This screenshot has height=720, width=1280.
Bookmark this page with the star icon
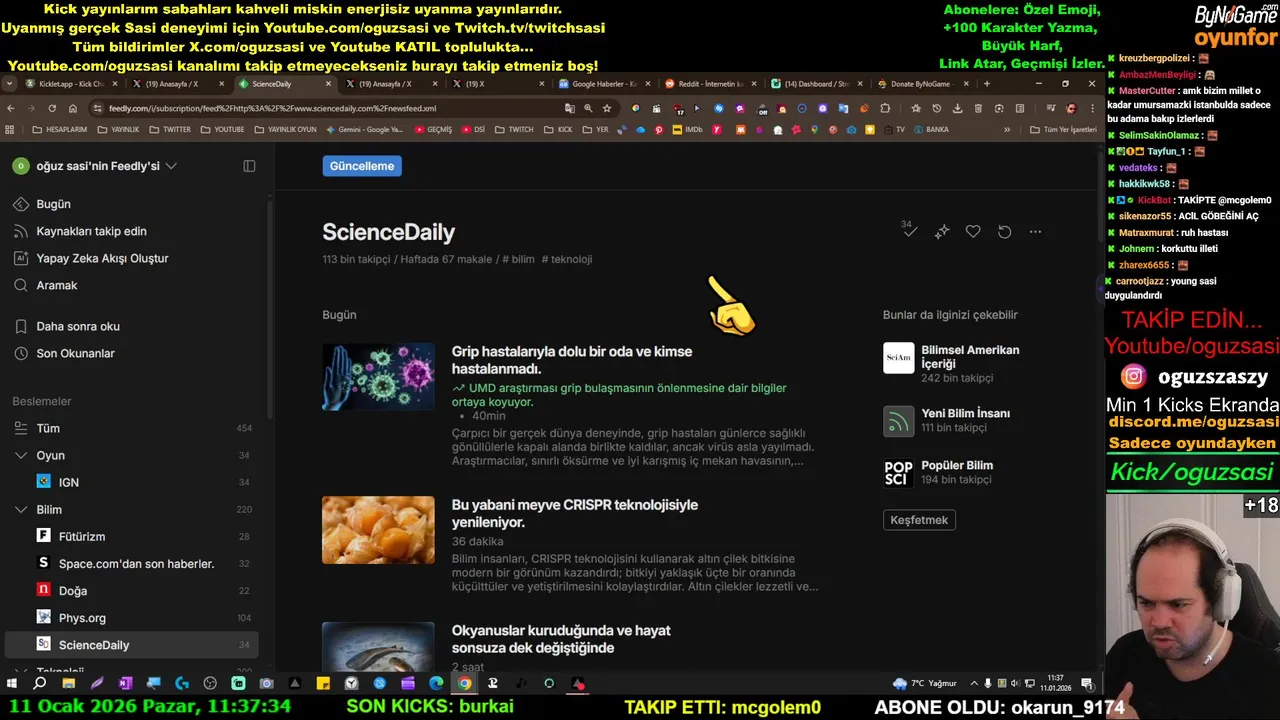coord(606,108)
